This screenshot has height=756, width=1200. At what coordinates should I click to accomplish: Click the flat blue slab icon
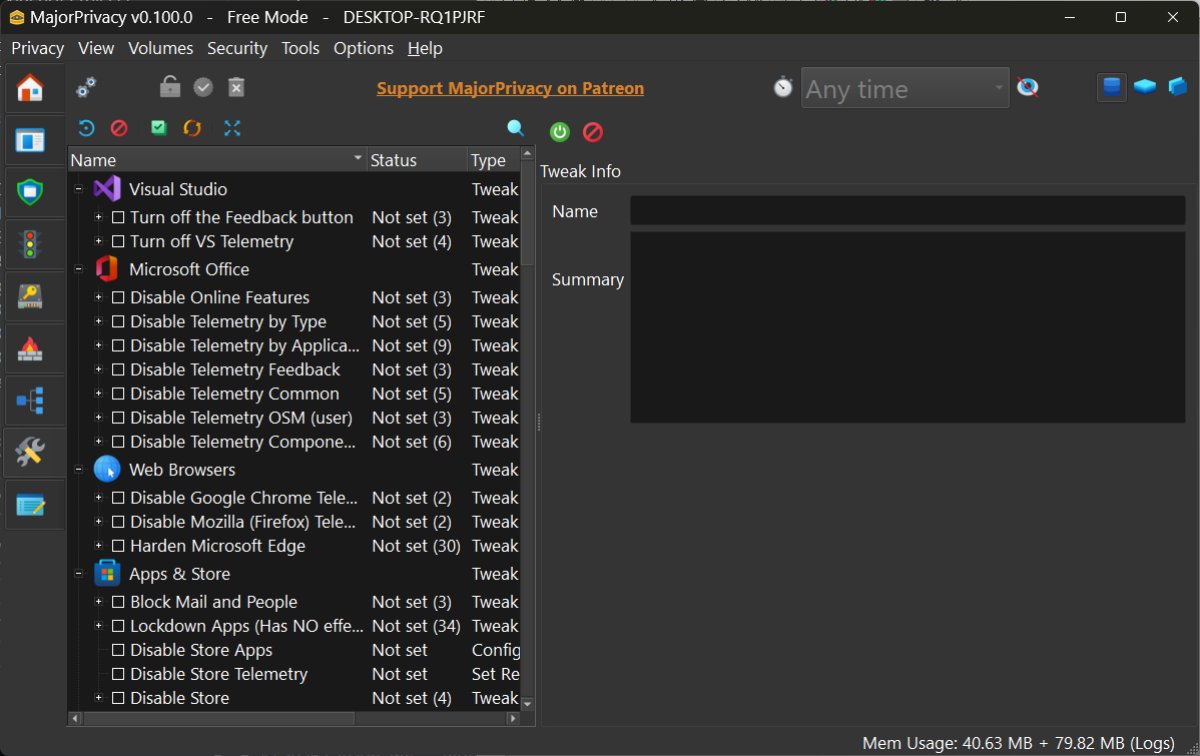[x=1145, y=88]
